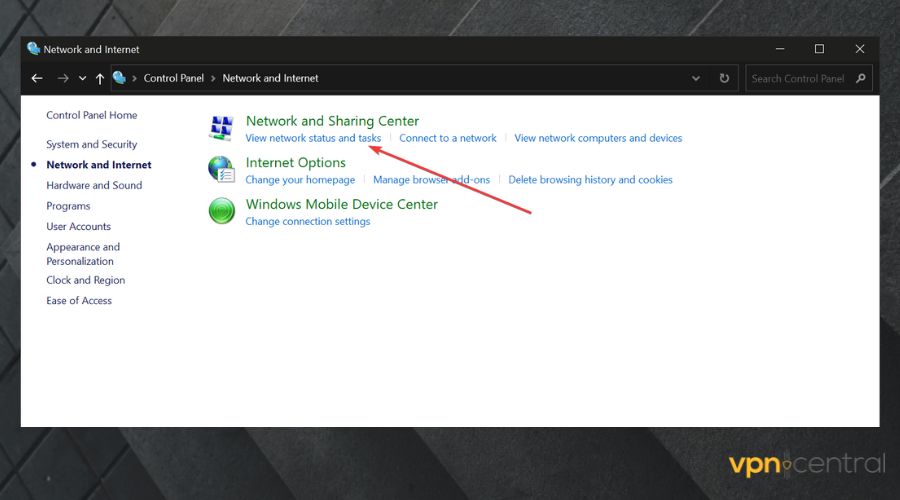Expand the address bar history dropdown
The width and height of the screenshot is (900, 500).
point(696,78)
